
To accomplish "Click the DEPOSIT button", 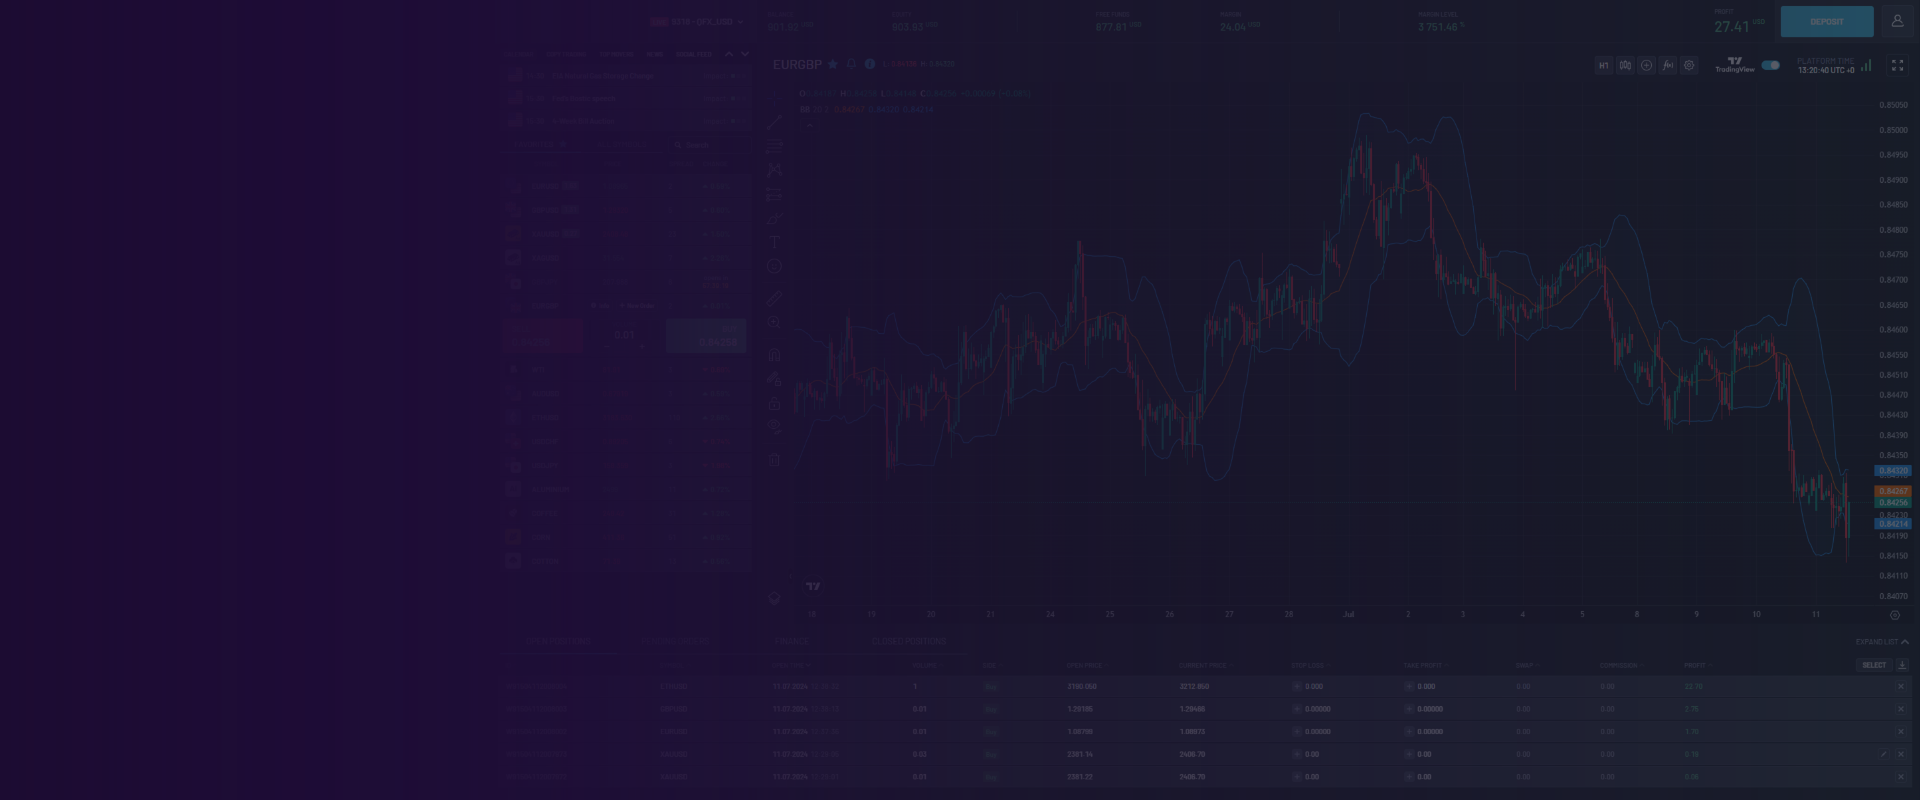I will (1826, 21).
